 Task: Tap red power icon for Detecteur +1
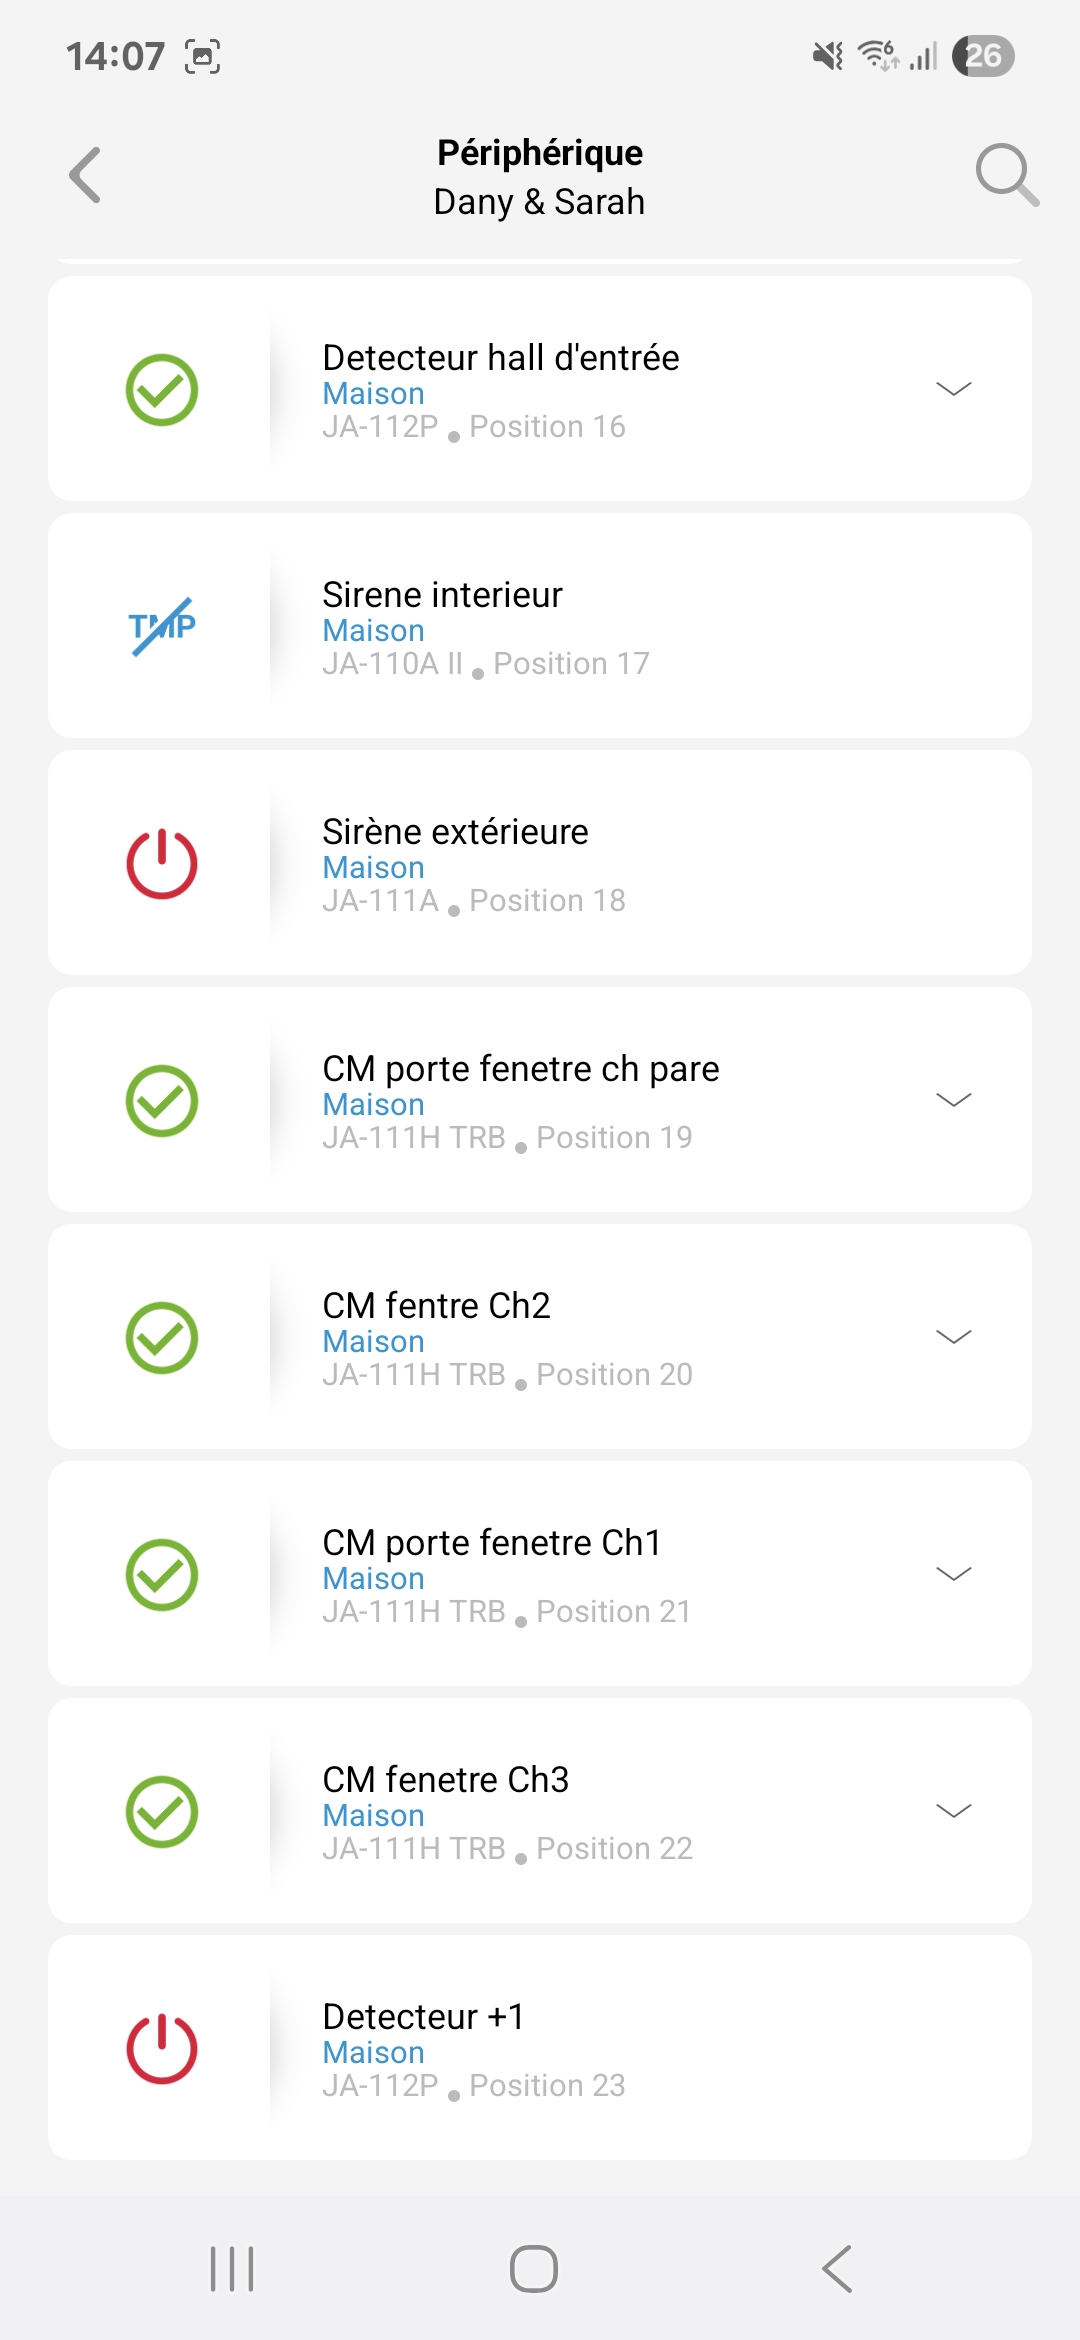pos(162,2049)
